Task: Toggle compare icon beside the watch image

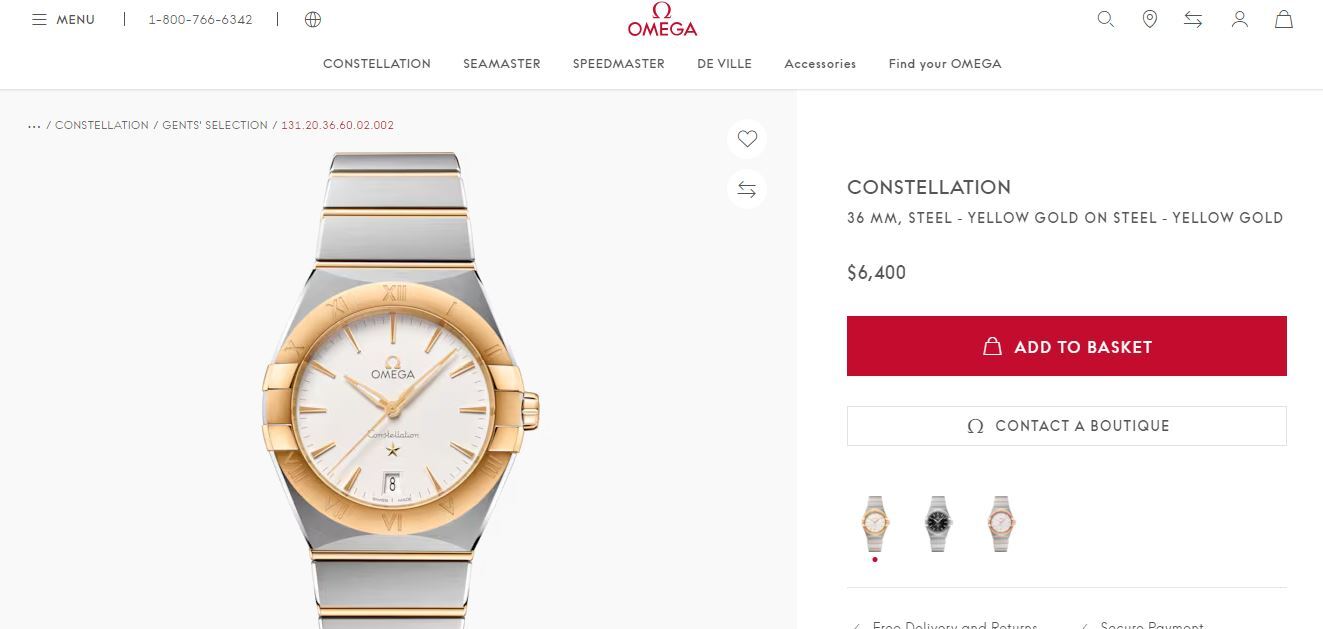Action: (747, 189)
